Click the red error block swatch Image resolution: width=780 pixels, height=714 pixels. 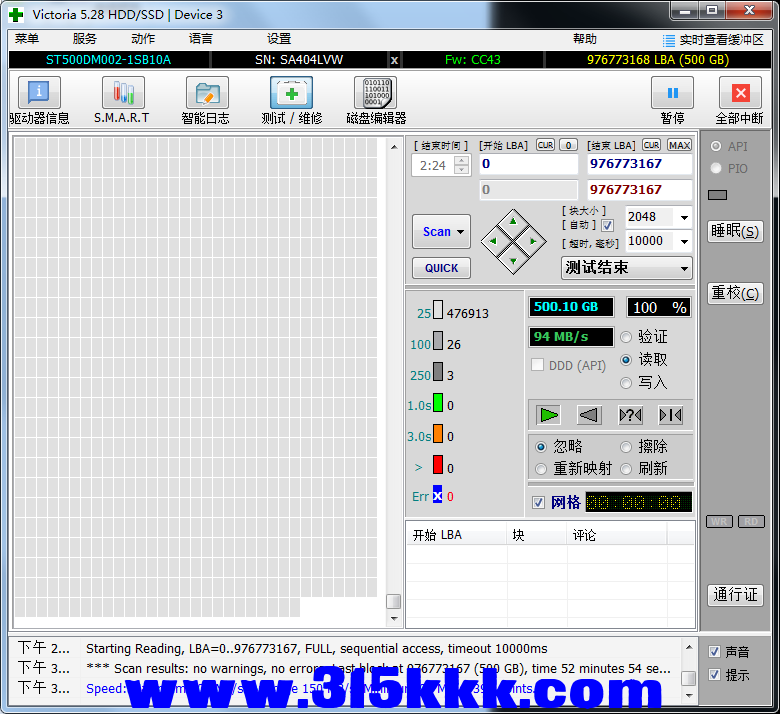[437, 465]
